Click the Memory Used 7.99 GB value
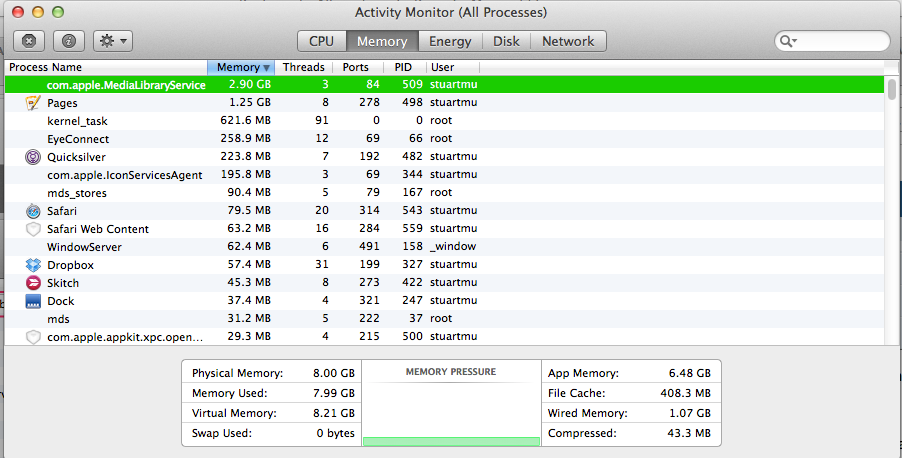The image size is (902, 458). (x=334, y=393)
